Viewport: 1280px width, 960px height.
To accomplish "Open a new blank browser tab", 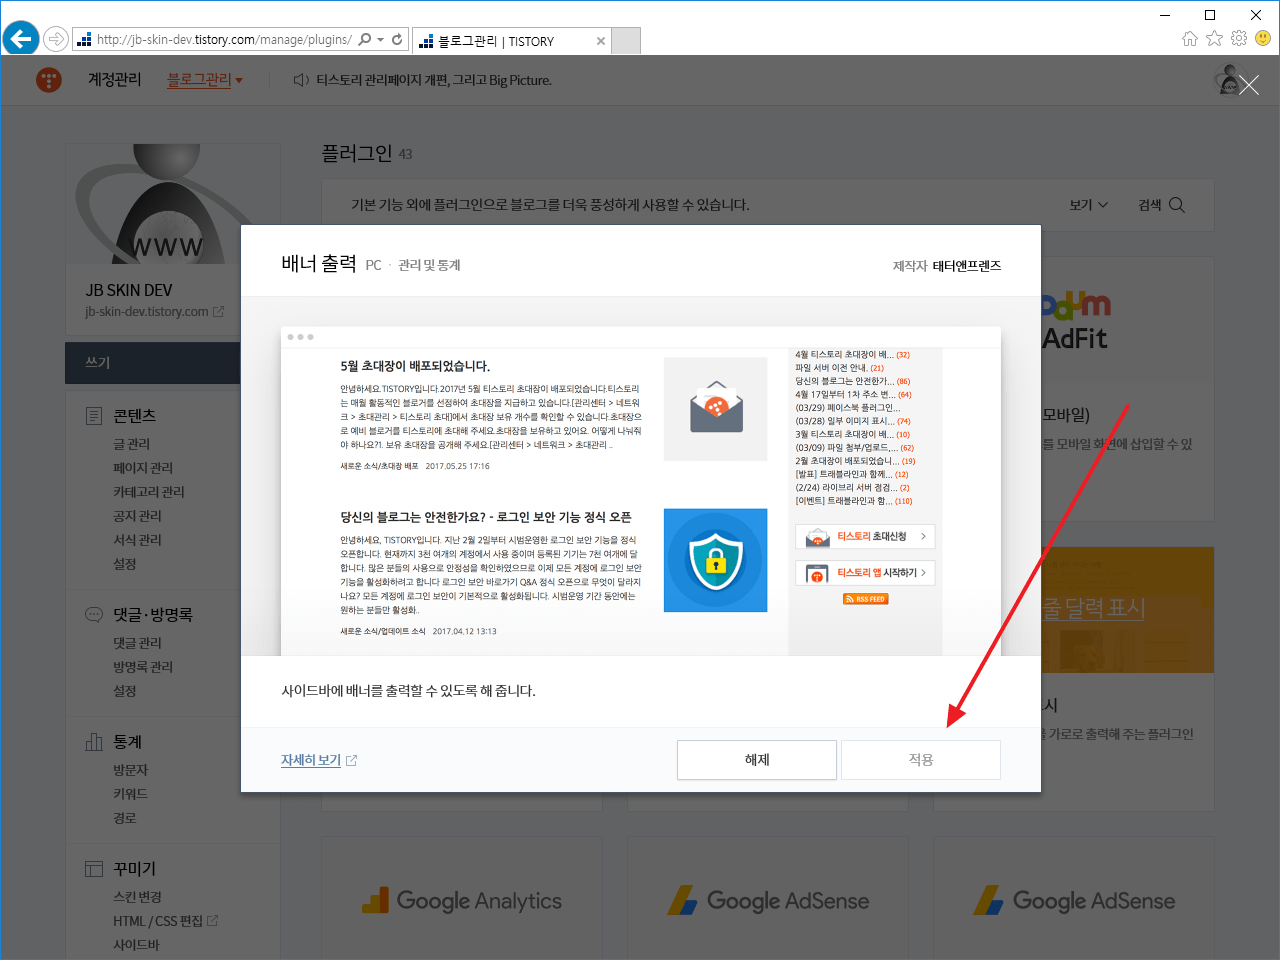I will click(x=626, y=41).
